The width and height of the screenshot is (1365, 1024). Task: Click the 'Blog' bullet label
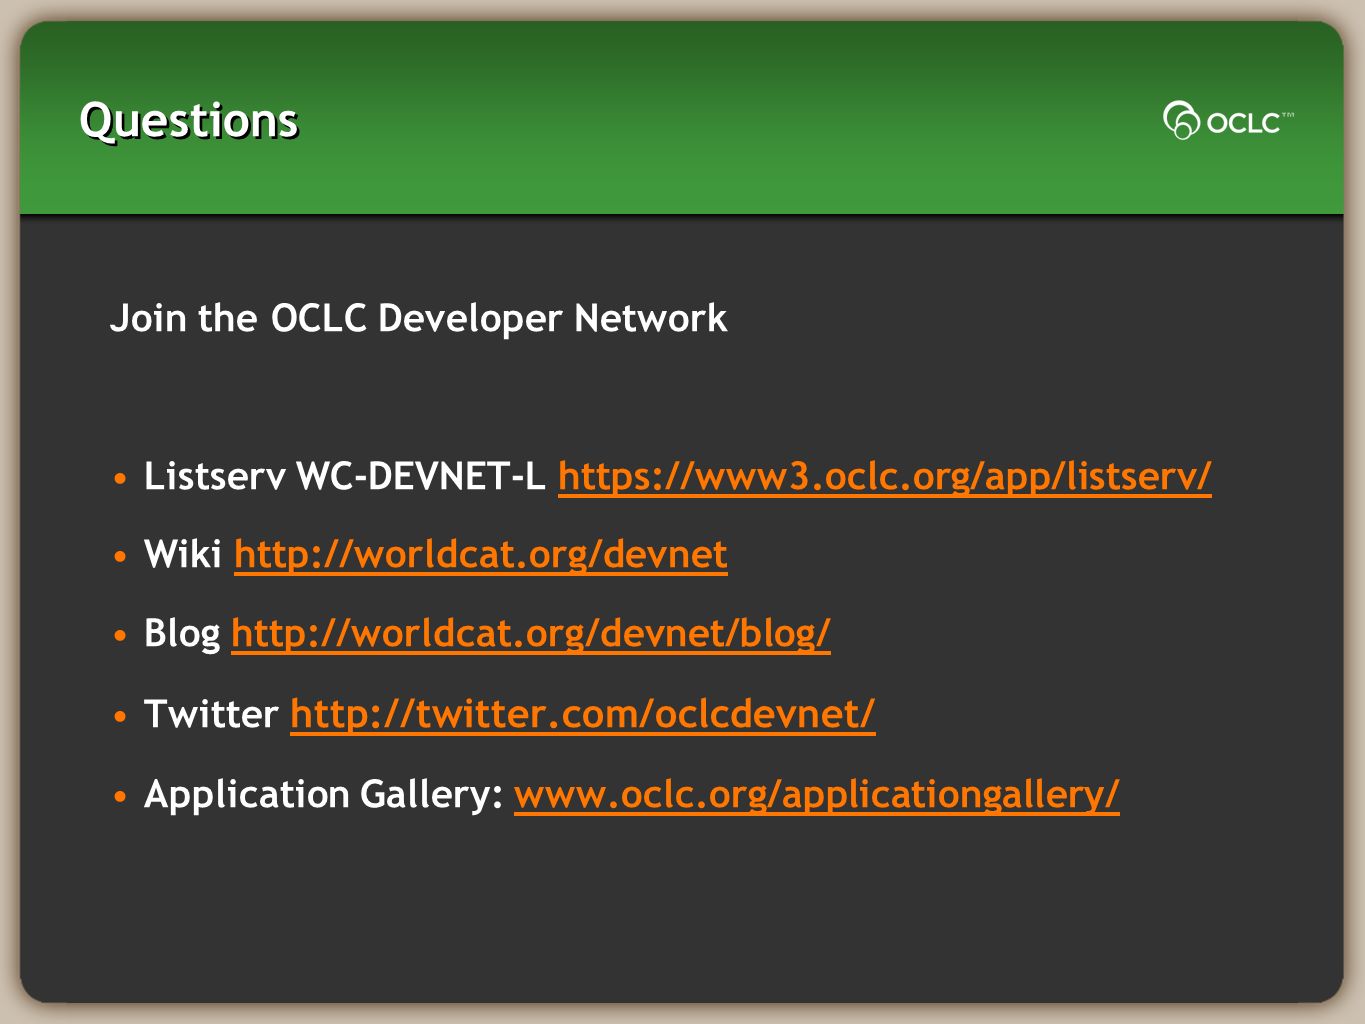(x=182, y=634)
